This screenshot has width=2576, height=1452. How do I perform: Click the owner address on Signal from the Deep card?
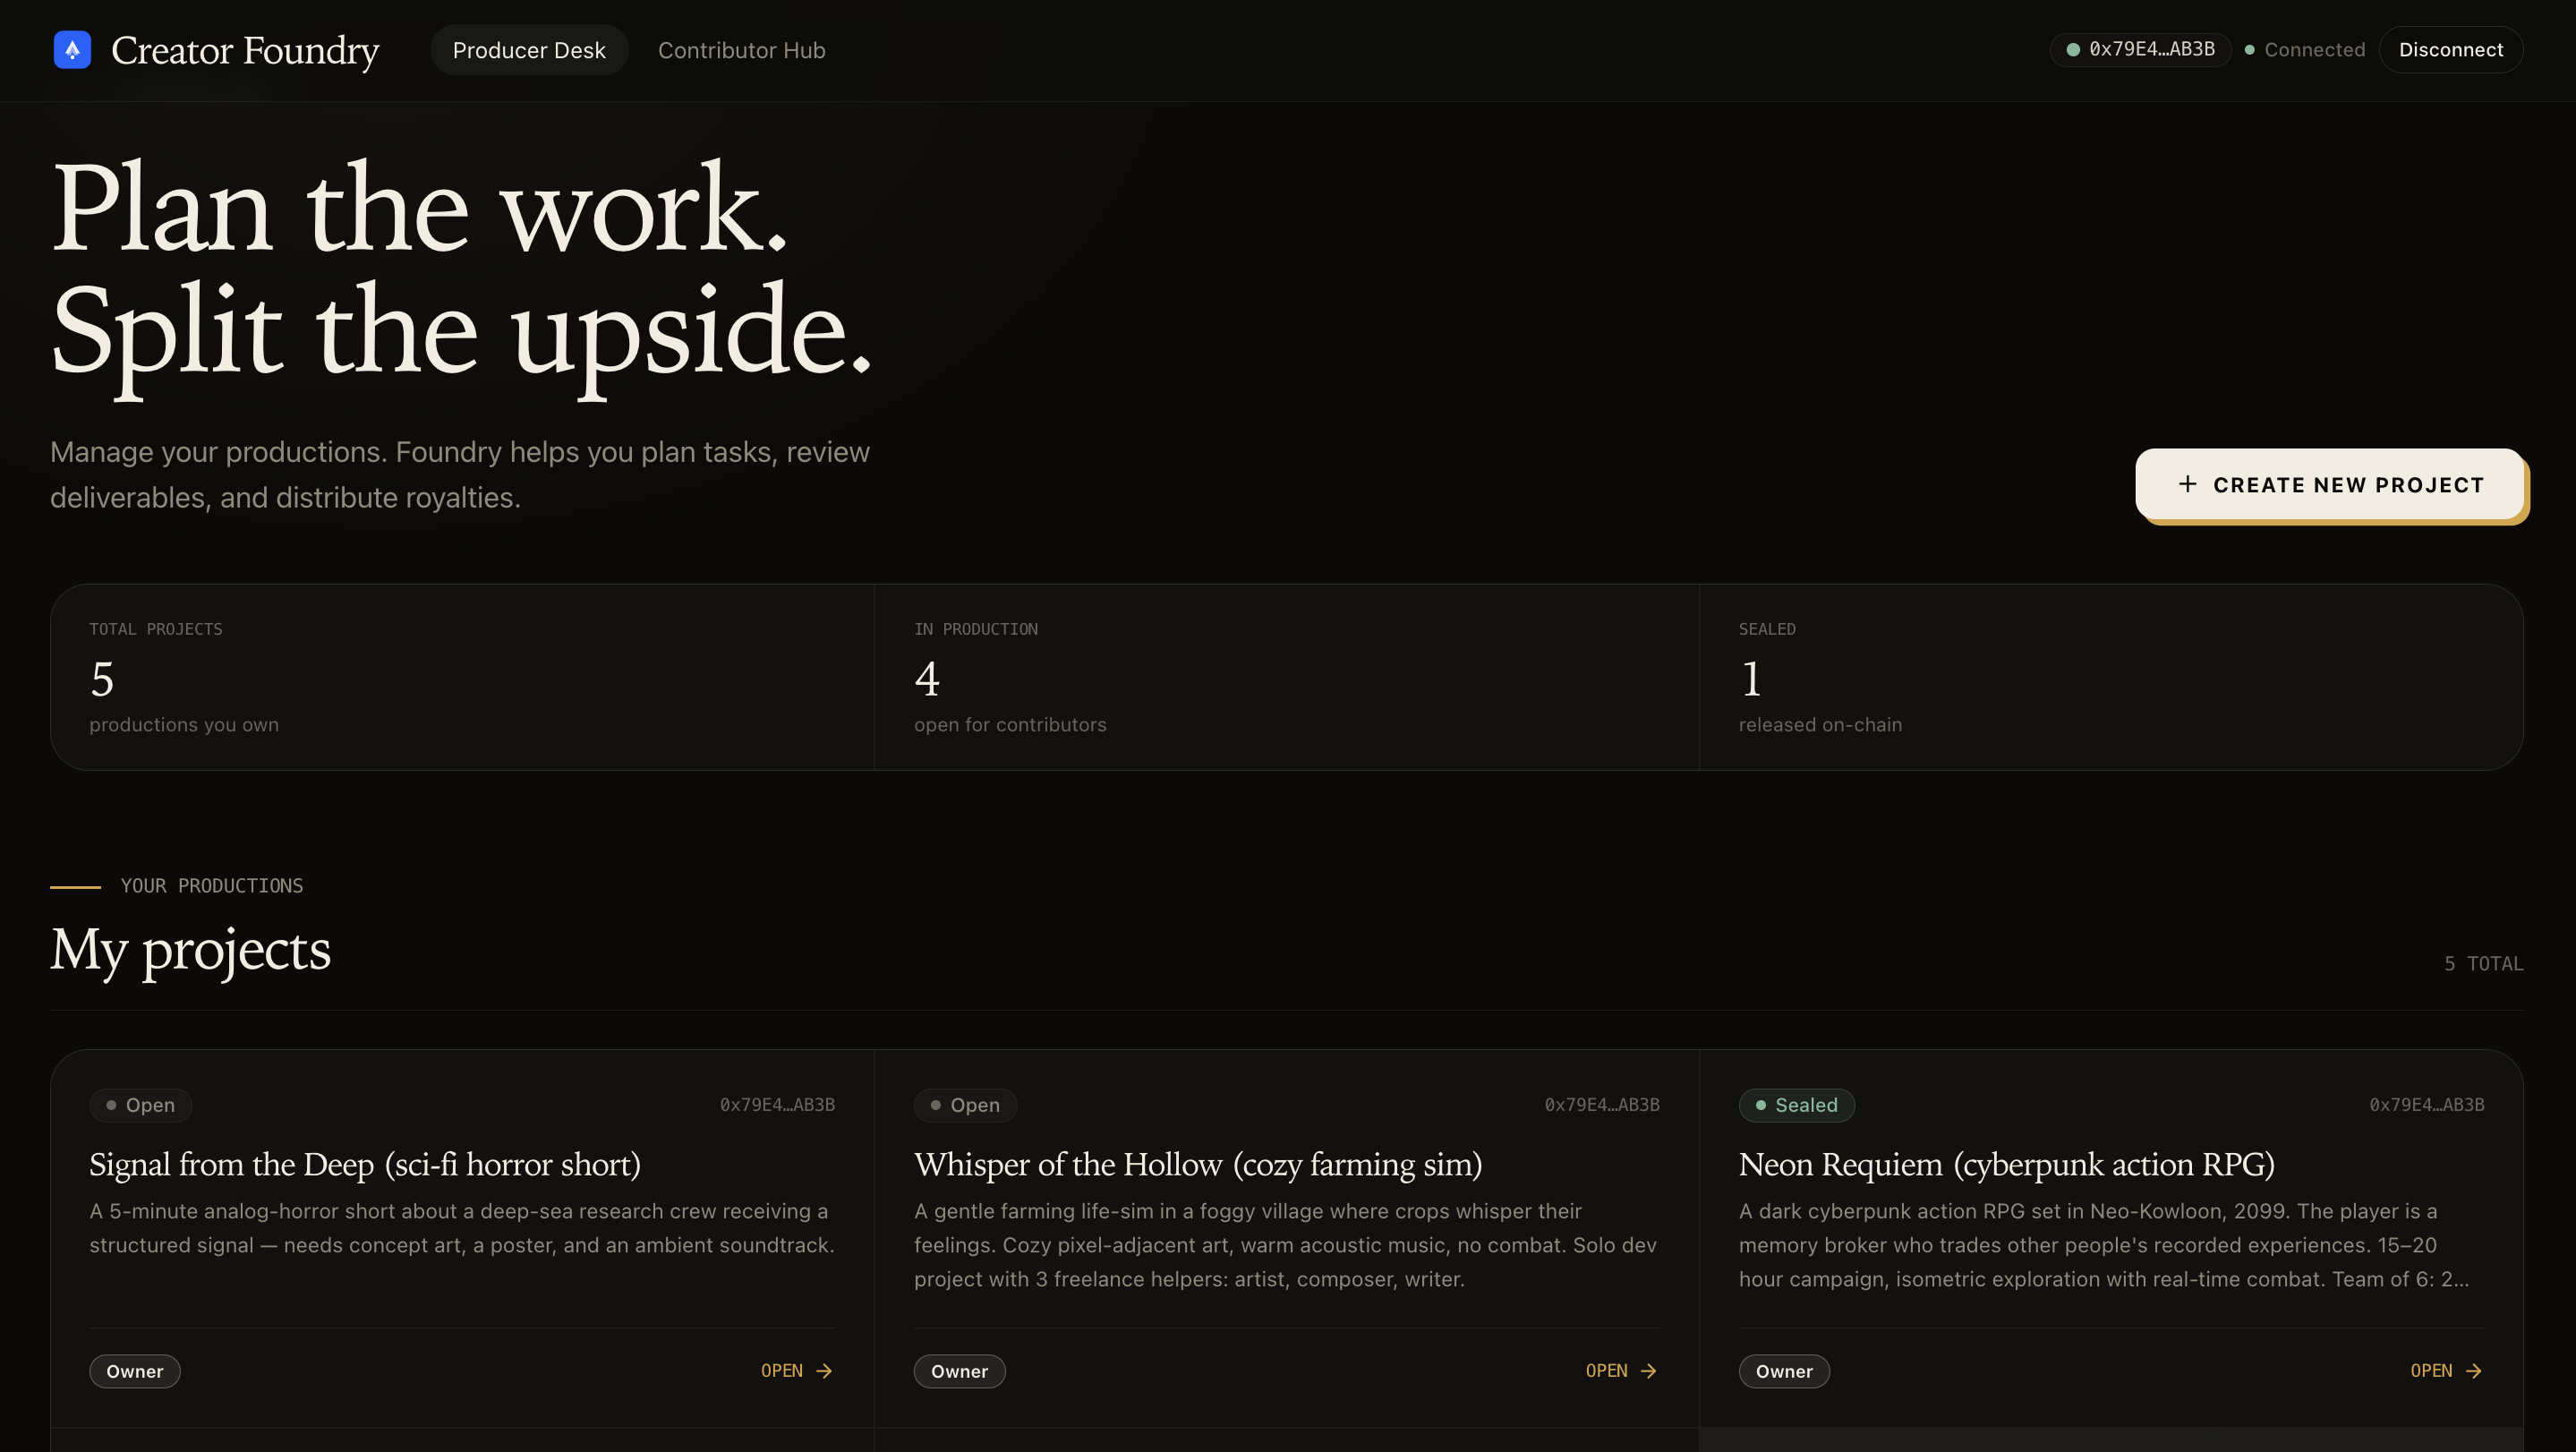tap(777, 1105)
